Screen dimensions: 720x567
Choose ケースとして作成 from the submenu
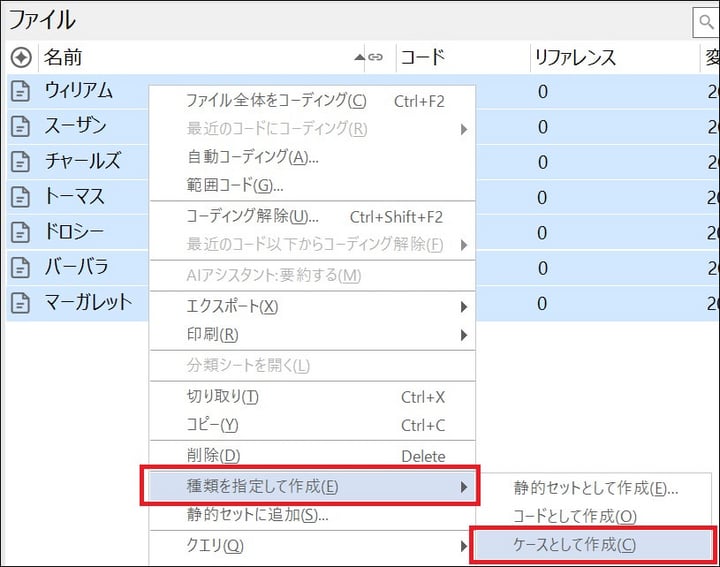574,545
